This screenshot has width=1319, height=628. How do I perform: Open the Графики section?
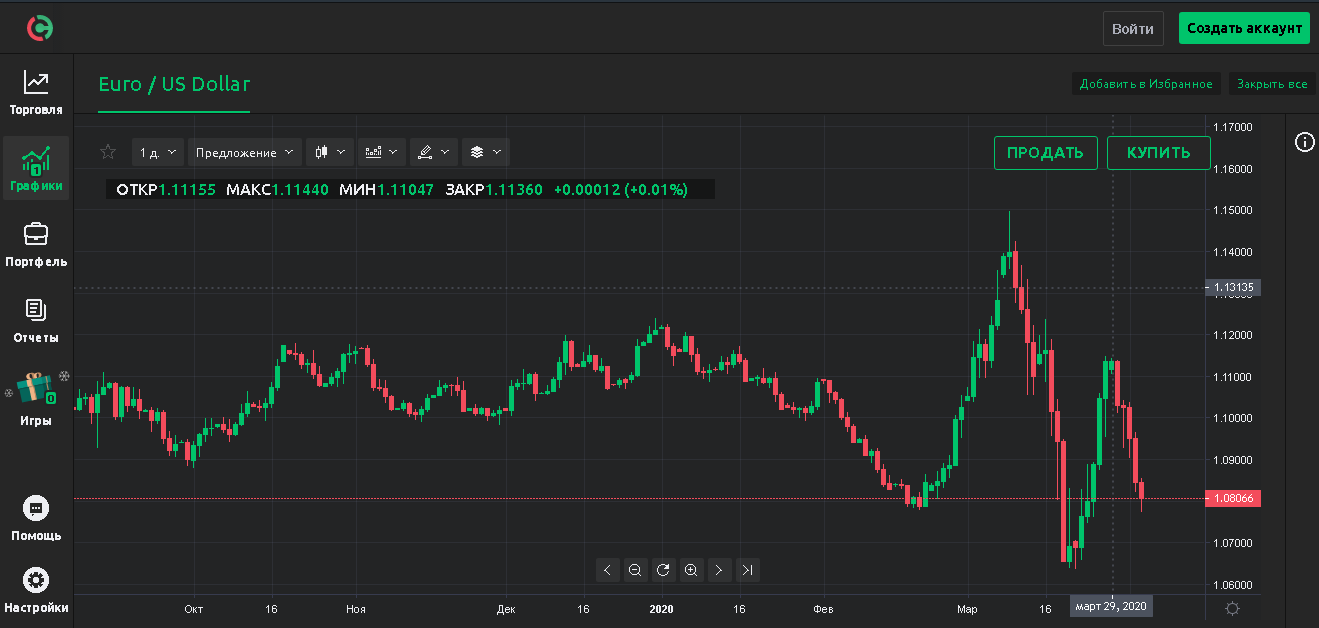point(36,168)
